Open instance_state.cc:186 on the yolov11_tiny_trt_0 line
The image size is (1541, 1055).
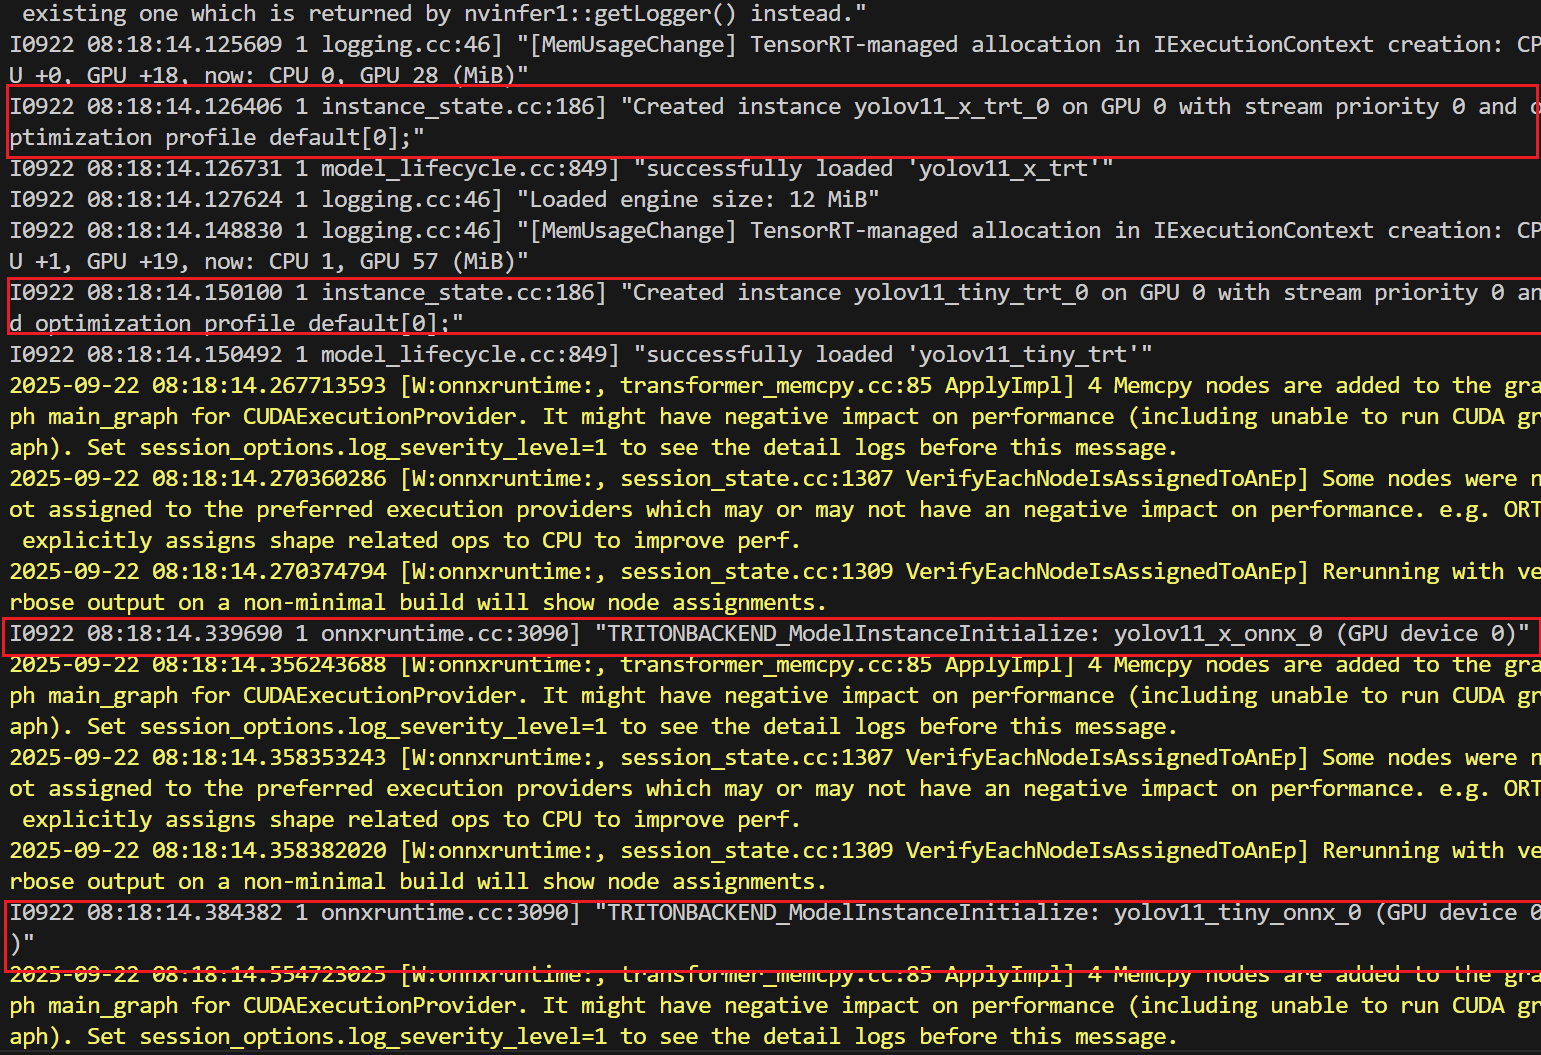pyautogui.click(x=462, y=293)
